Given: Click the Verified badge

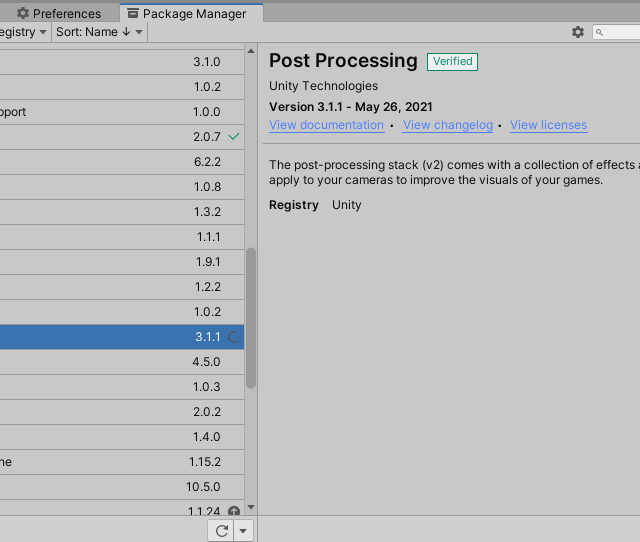Looking at the screenshot, I should (452, 62).
